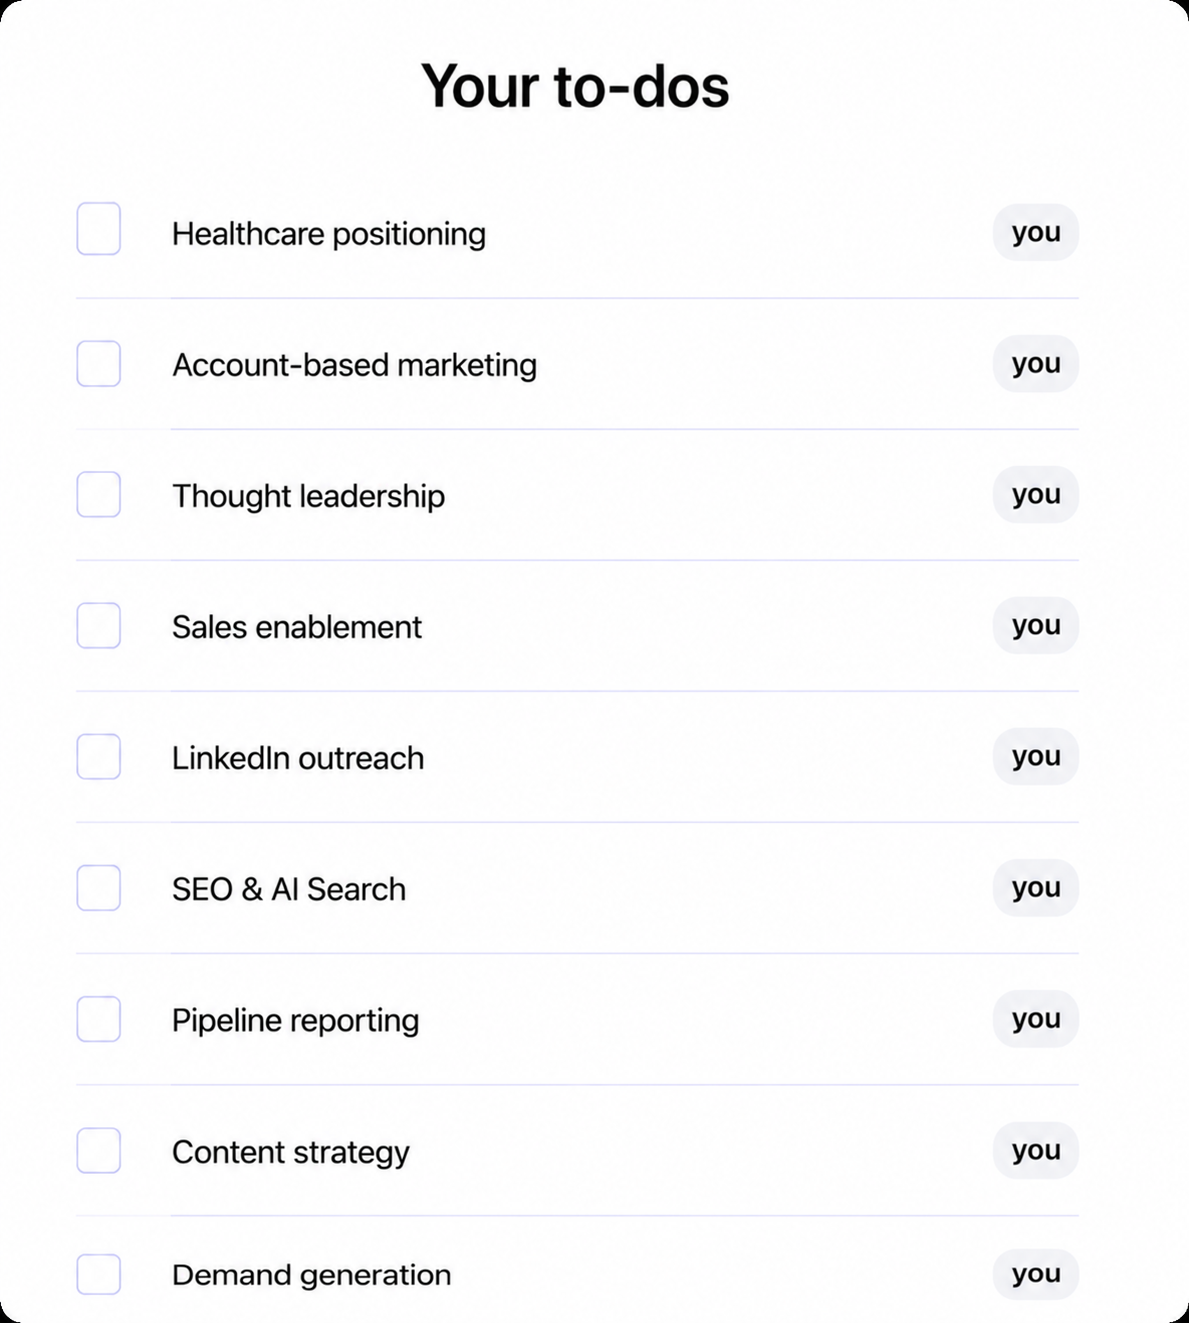
Task: Open the Demand generation task text
Action: (x=312, y=1275)
